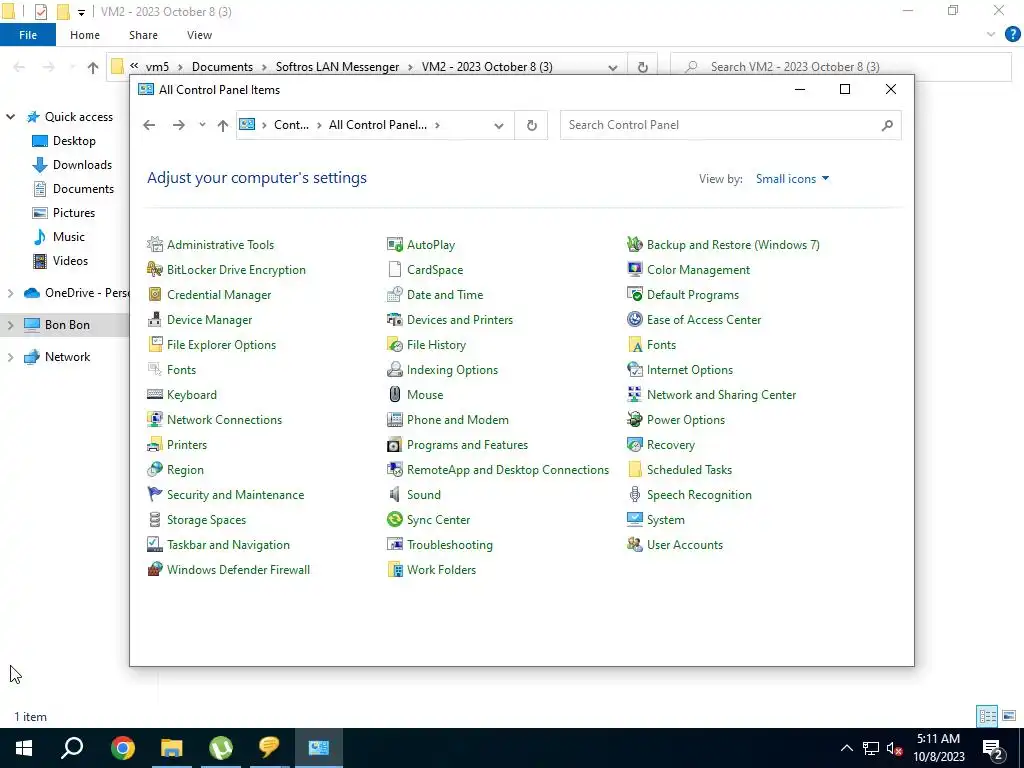This screenshot has height=768, width=1024.
Task: Open the Internet Options link
Action: click(x=690, y=370)
